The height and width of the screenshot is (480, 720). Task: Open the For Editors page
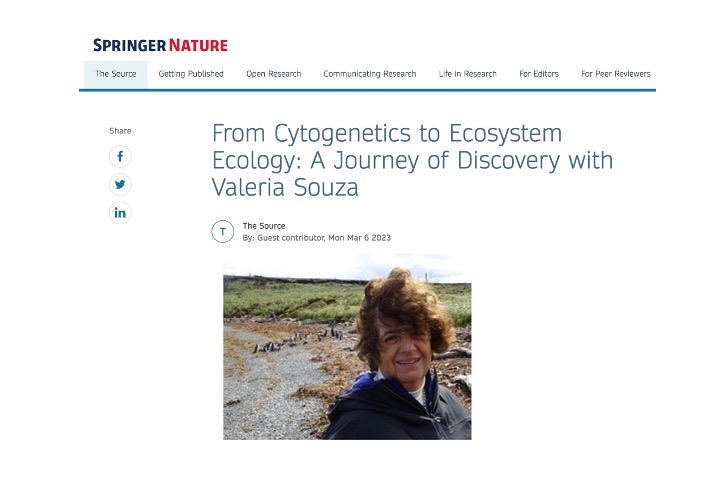(539, 74)
